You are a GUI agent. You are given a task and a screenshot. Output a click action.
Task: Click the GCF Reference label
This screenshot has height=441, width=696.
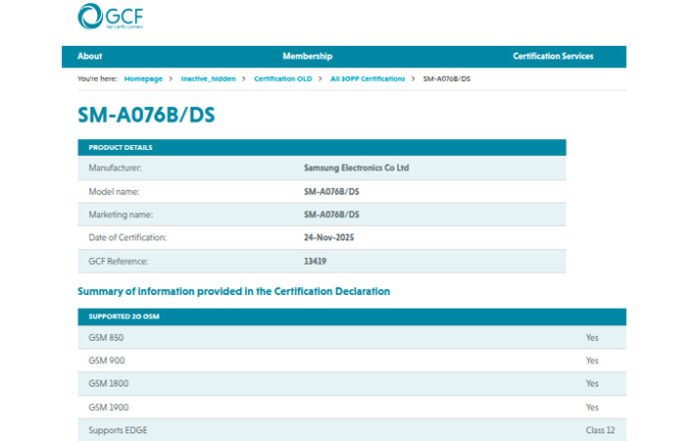118,261
